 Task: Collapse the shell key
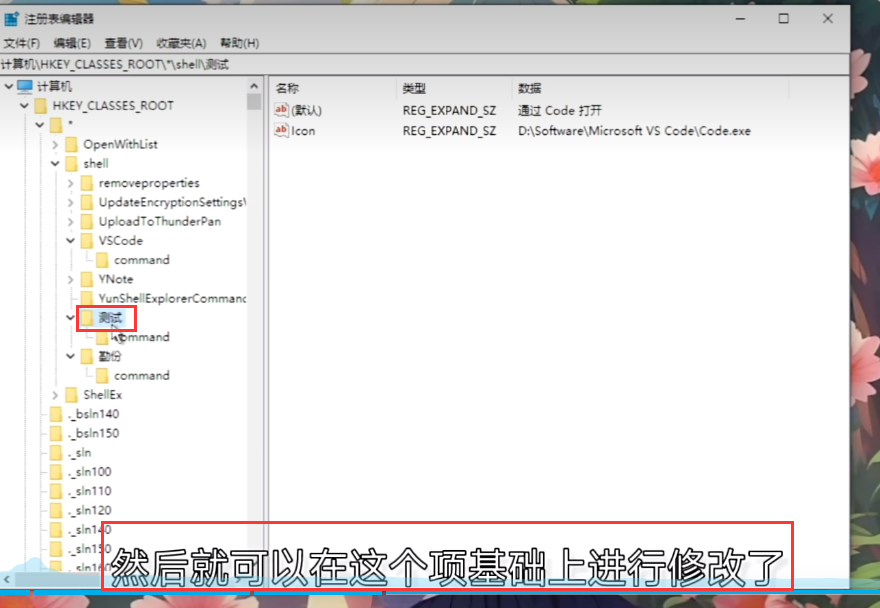[55, 163]
